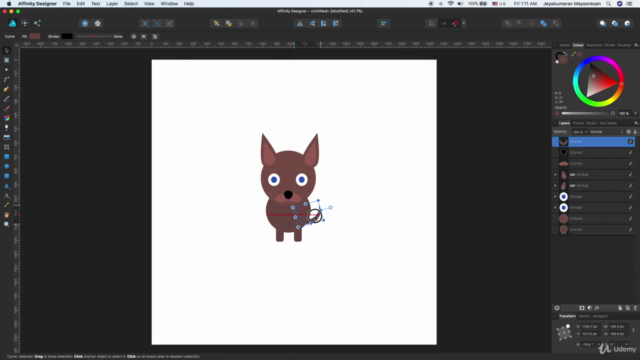Switch to Export persona

coord(37,23)
